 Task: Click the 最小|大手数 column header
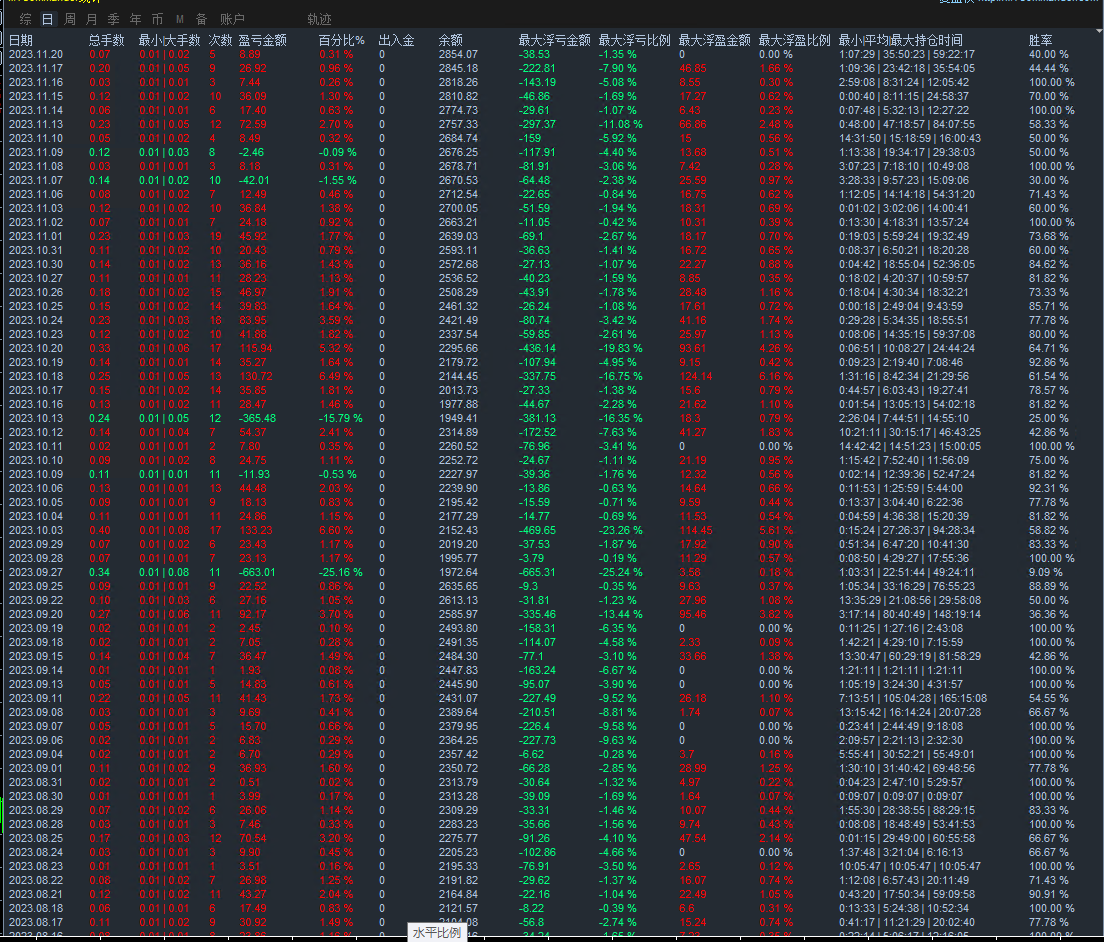tap(170, 40)
